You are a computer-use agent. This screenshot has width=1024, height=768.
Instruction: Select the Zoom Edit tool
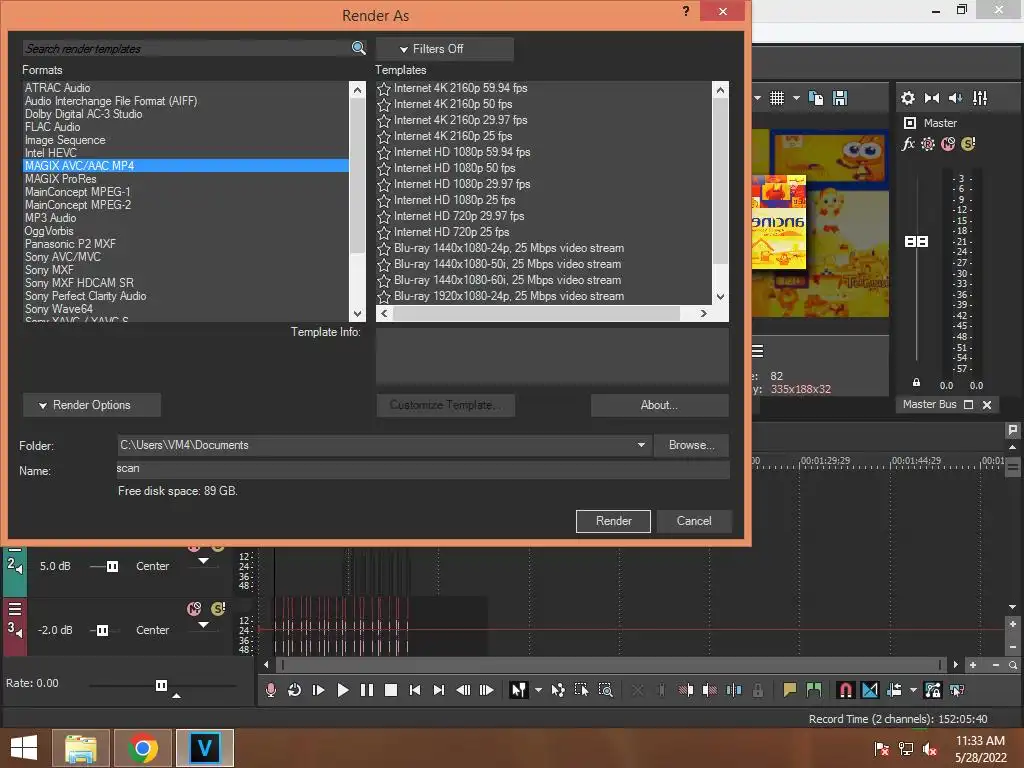[x=605, y=690]
